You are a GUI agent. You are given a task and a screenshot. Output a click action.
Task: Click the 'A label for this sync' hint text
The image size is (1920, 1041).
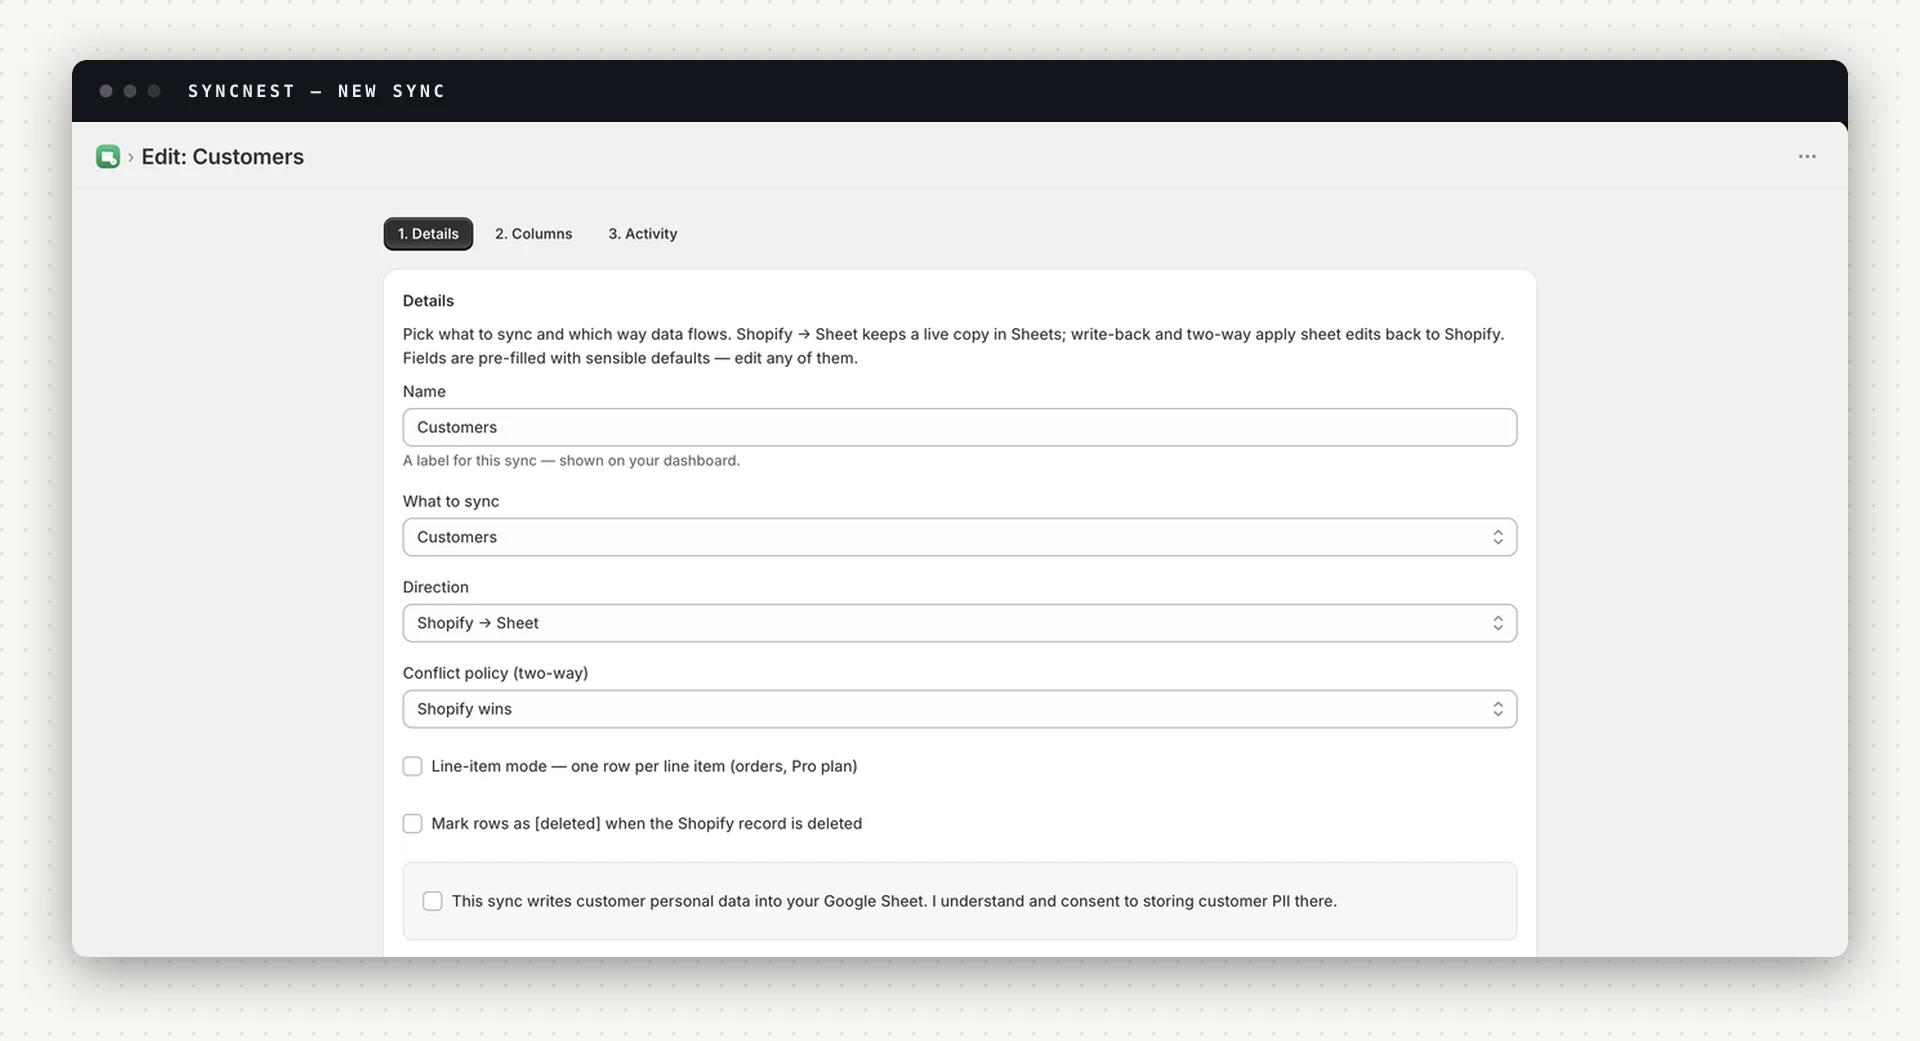(571, 461)
